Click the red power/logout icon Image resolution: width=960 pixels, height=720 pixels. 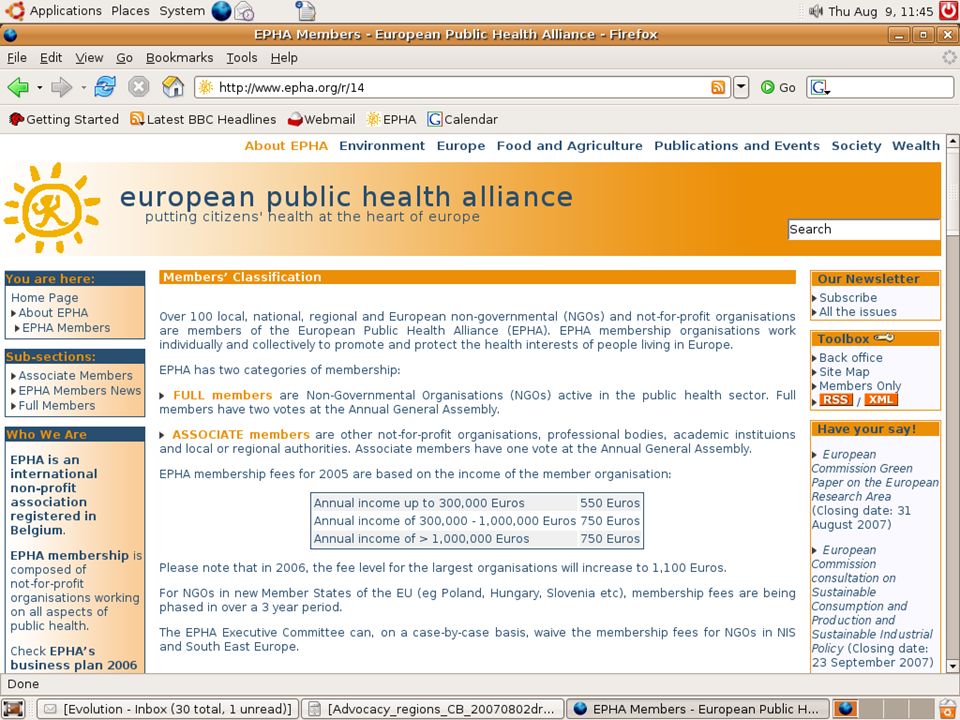pyautogui.click(x=948, y=10)
